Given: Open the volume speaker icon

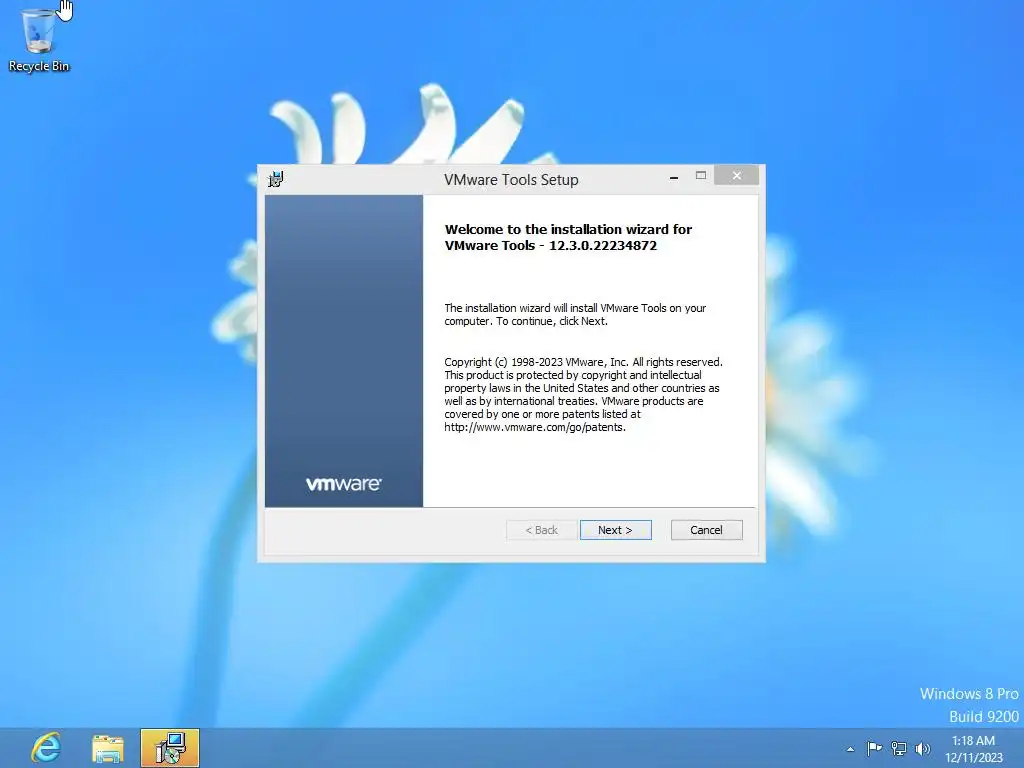Looking at the screenshot, I should tap(922, 748).
